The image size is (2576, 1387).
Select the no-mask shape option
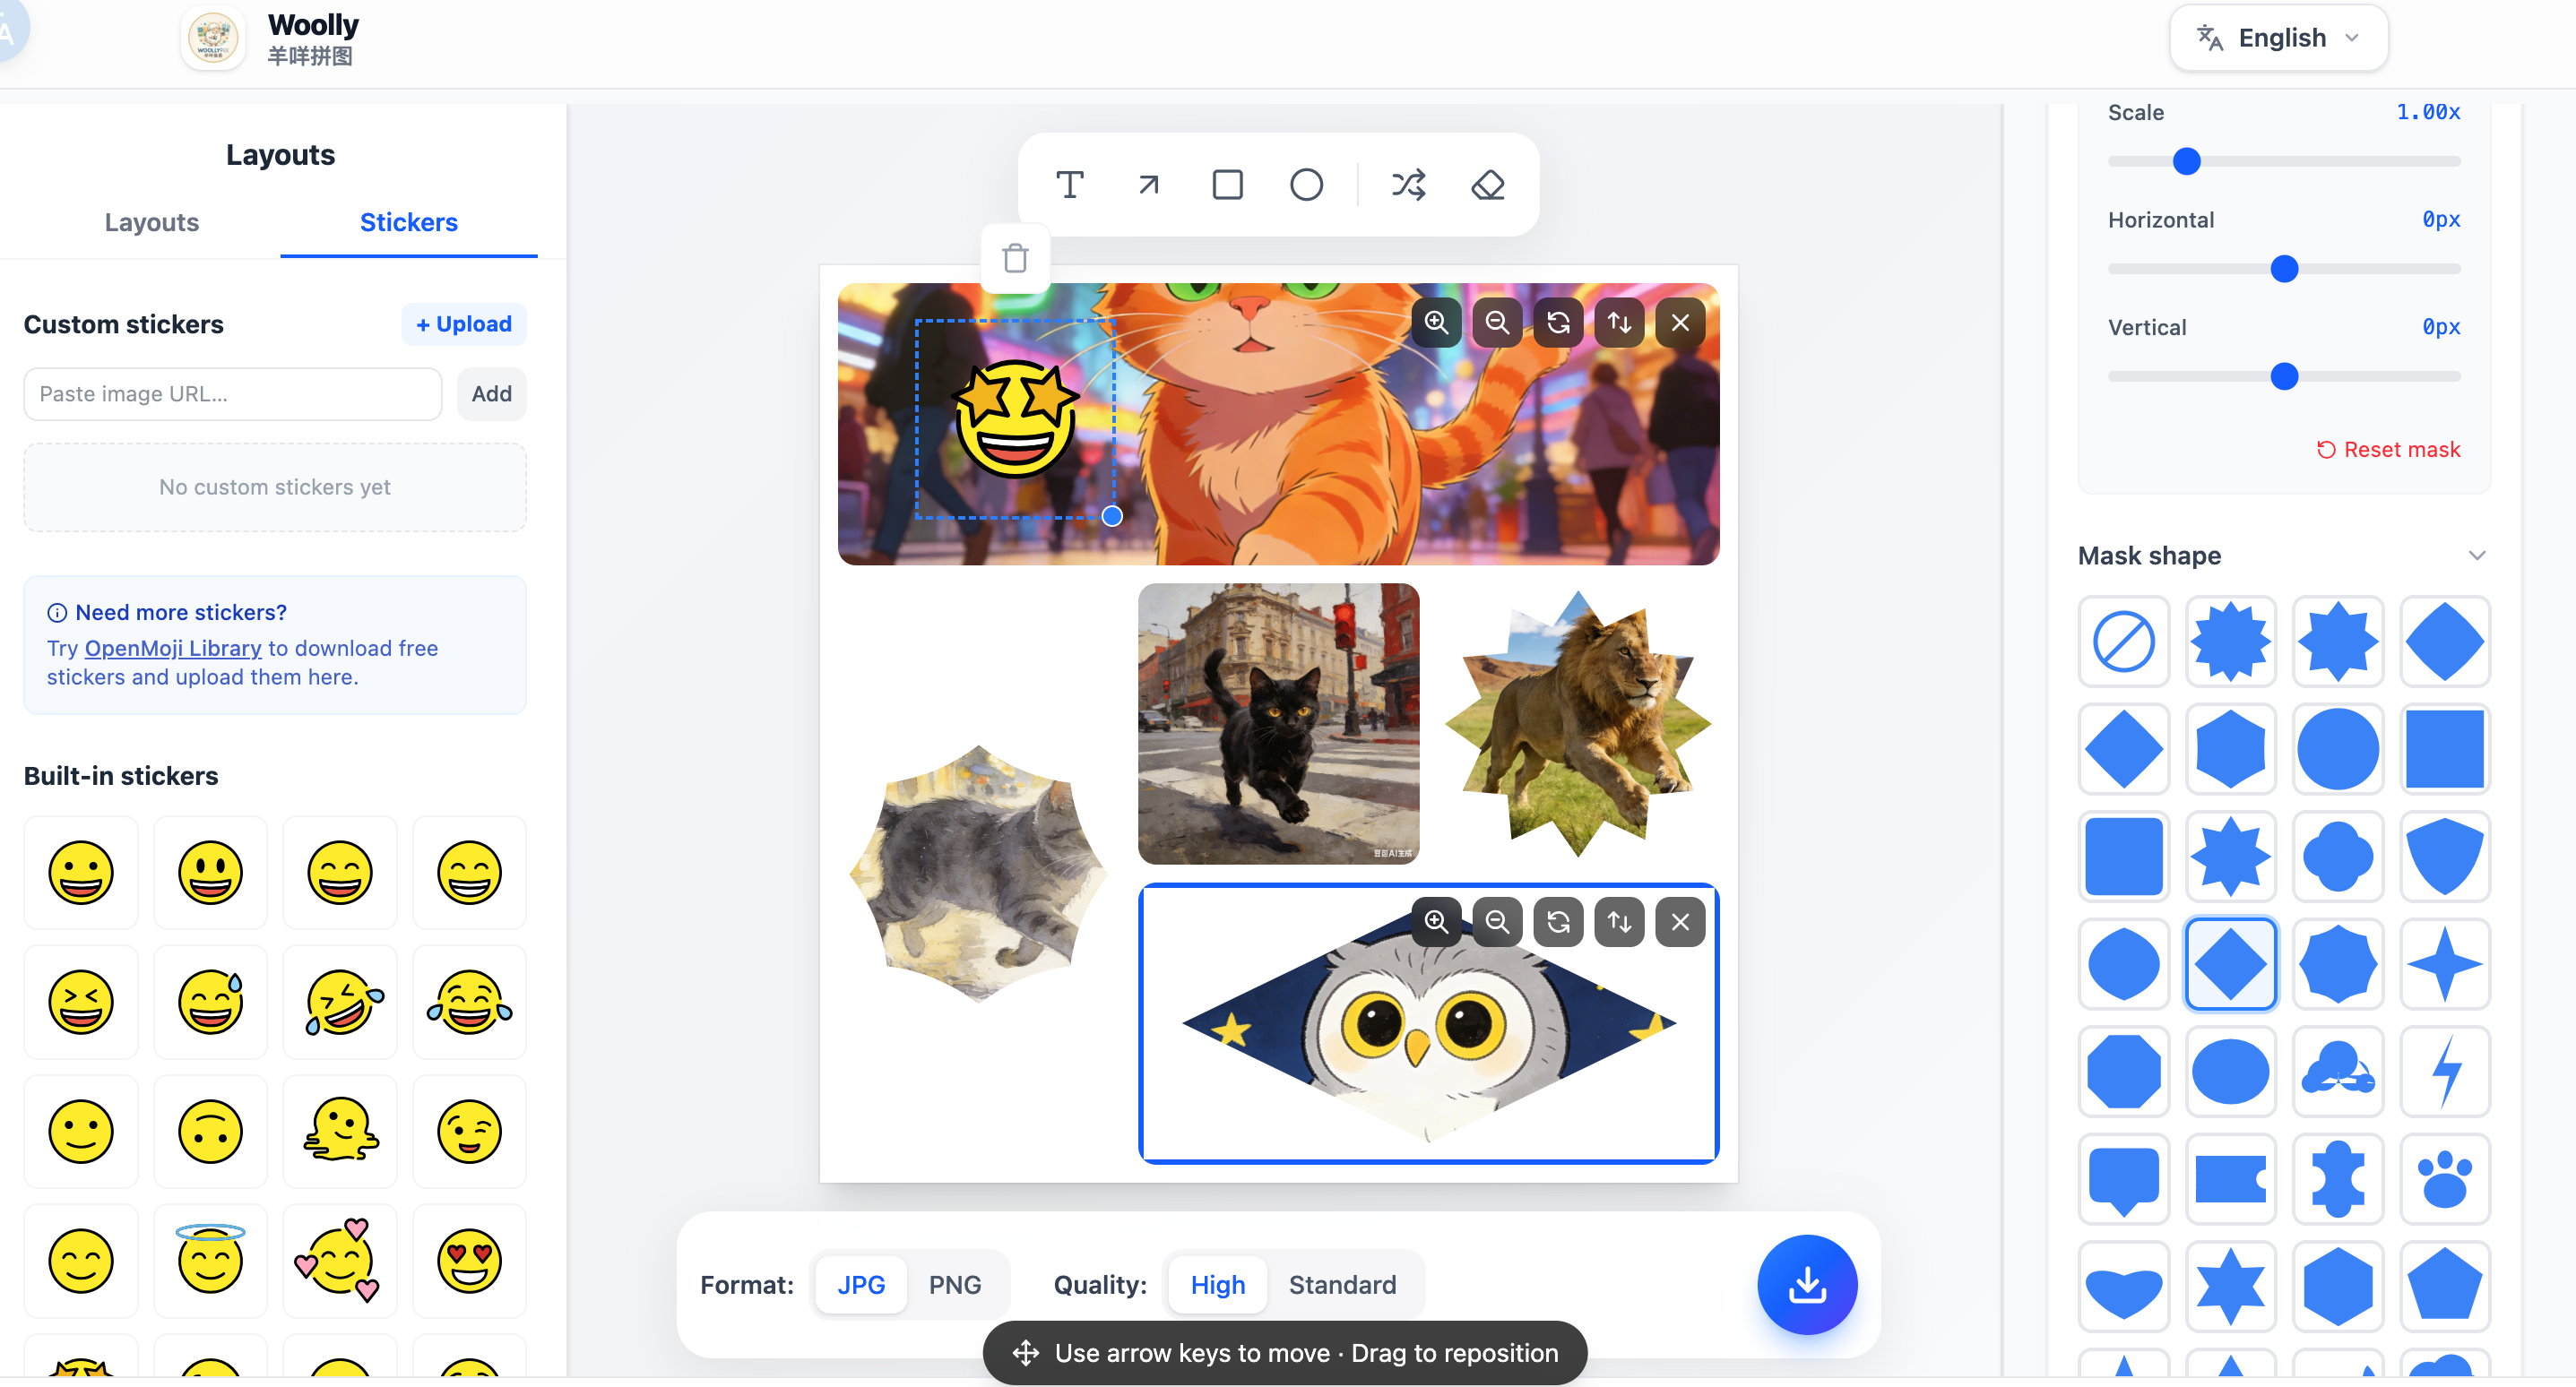(x=2123, y=641)
